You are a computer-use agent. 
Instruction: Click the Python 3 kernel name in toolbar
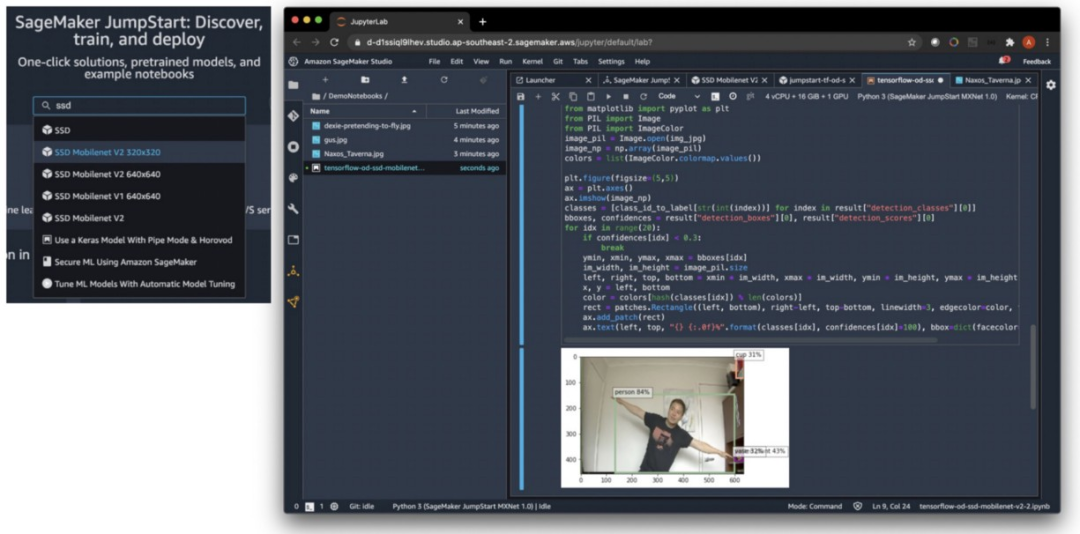tap(927, 96)
